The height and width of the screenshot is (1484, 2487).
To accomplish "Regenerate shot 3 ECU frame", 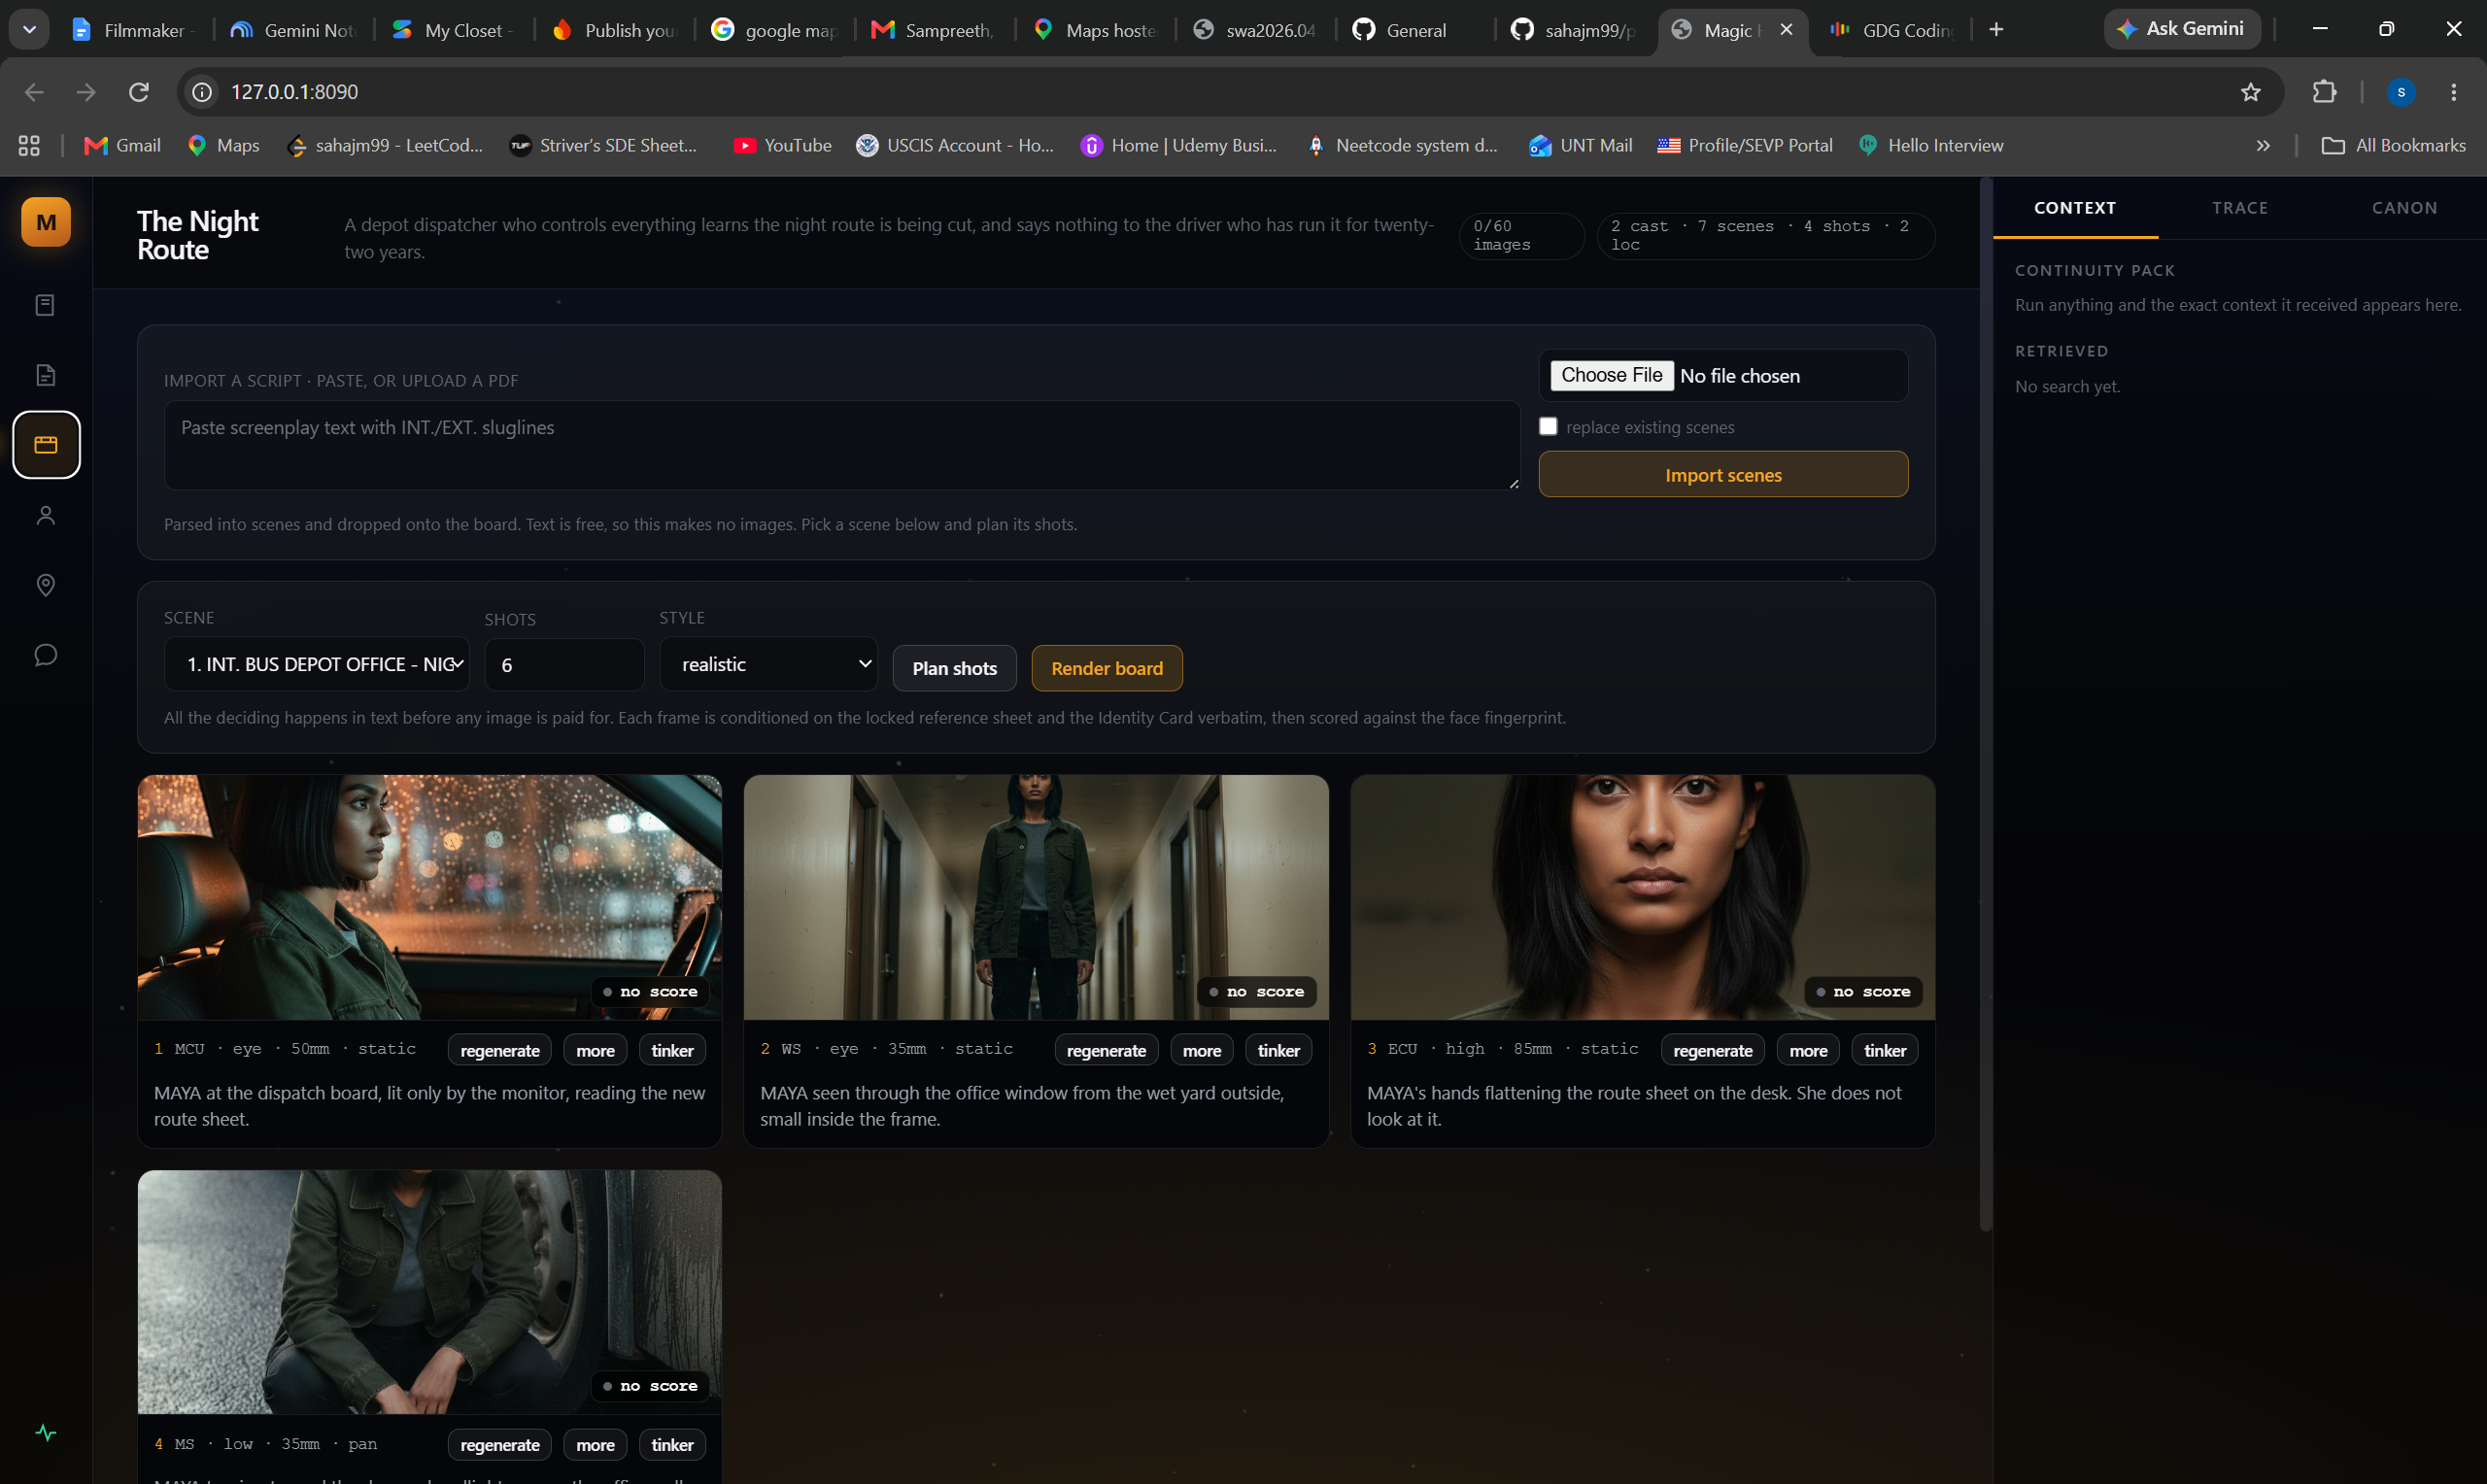I will [1713, 1050].
